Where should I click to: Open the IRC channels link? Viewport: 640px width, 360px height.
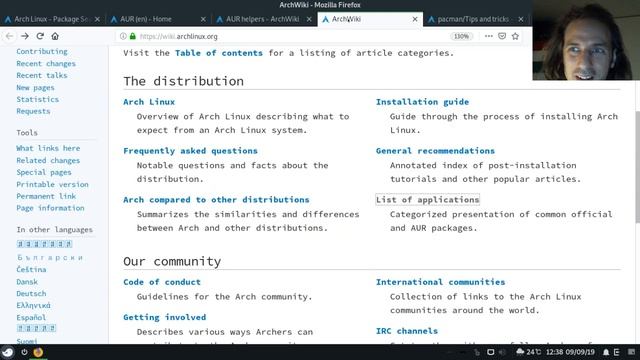click(x=407, y=331)
